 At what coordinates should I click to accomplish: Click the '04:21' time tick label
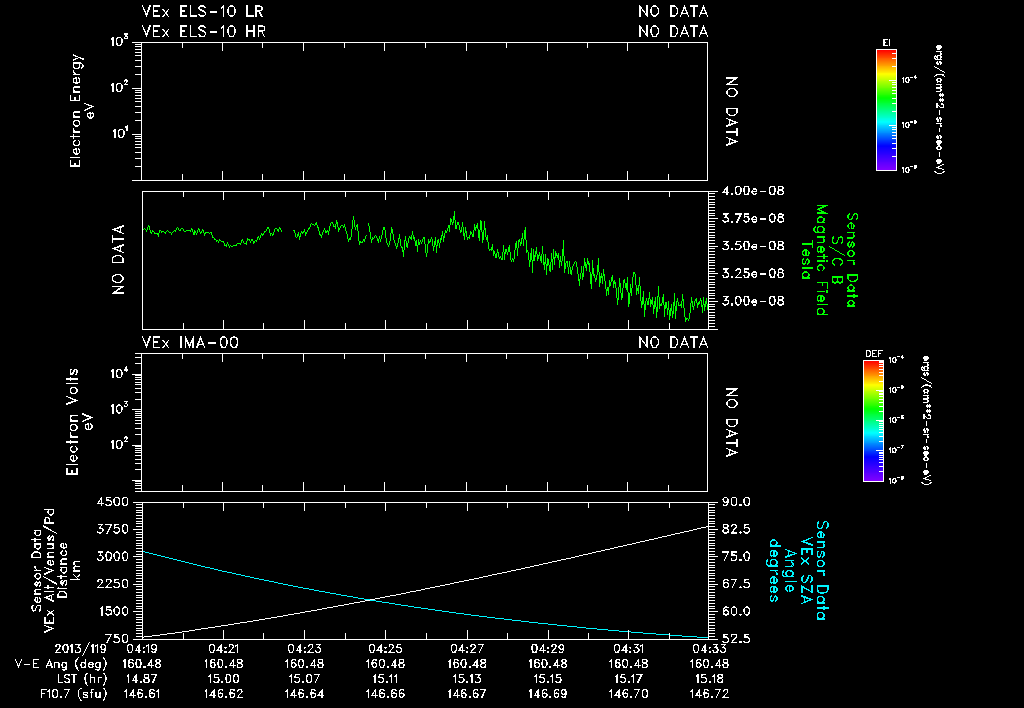[x=223, y=649]
